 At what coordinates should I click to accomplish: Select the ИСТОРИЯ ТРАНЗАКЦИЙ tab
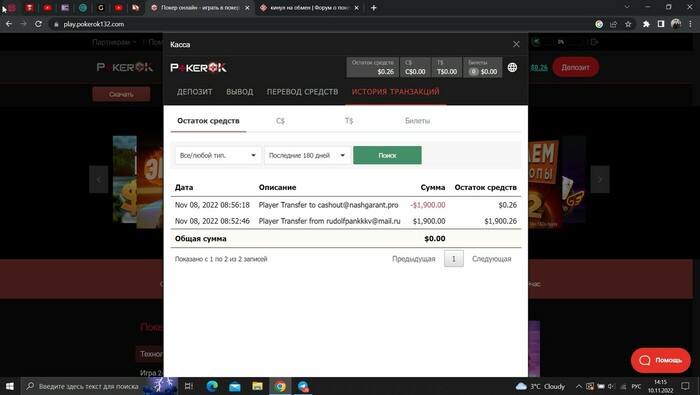point(396,92)
